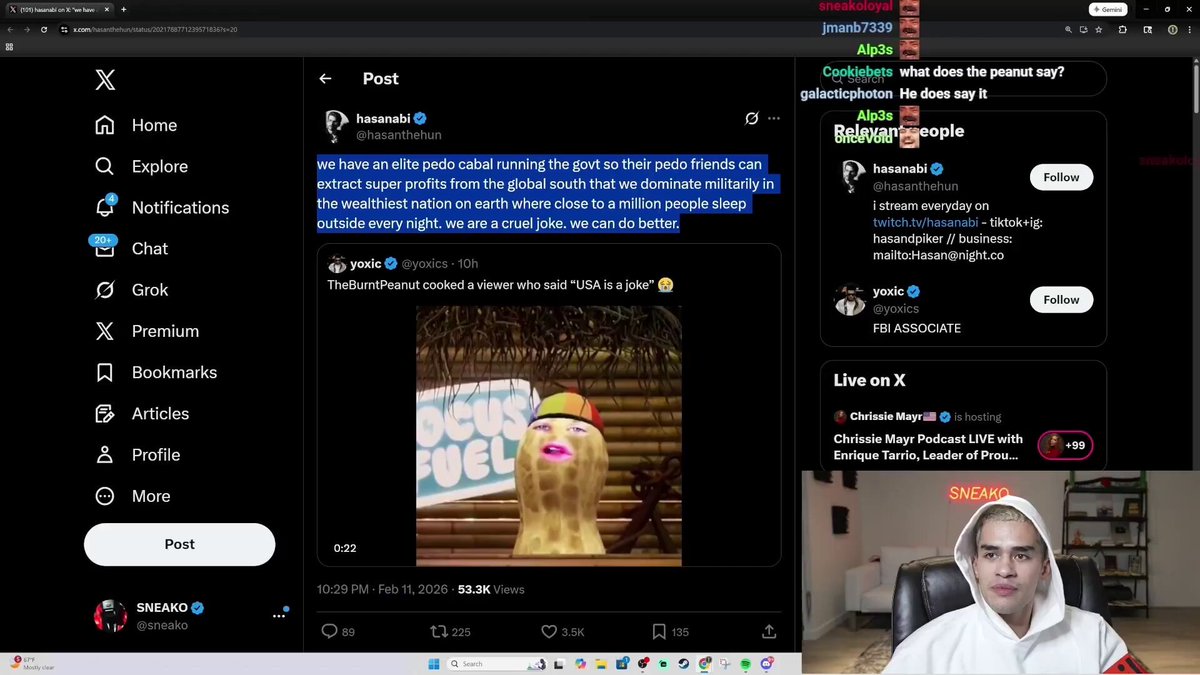Open weather widget Mostly clear
Screen dimensions: 1200x675
pos(33,663)
